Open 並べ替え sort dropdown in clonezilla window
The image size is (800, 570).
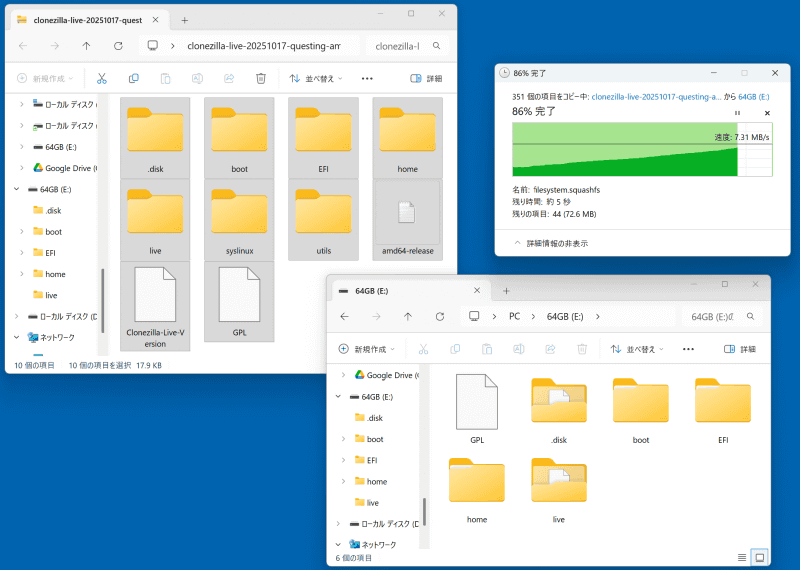click(x=316, y=79)
